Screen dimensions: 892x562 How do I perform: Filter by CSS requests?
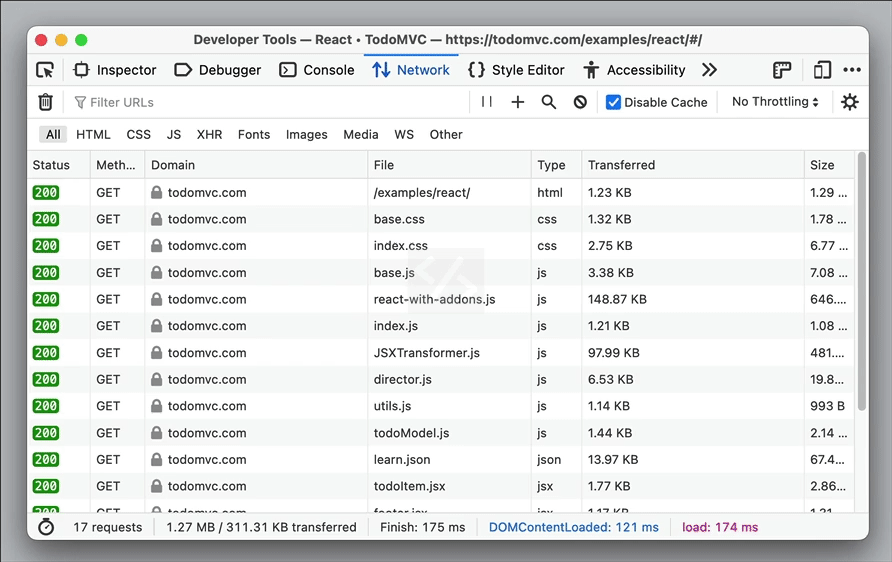(x=139, y=135)
